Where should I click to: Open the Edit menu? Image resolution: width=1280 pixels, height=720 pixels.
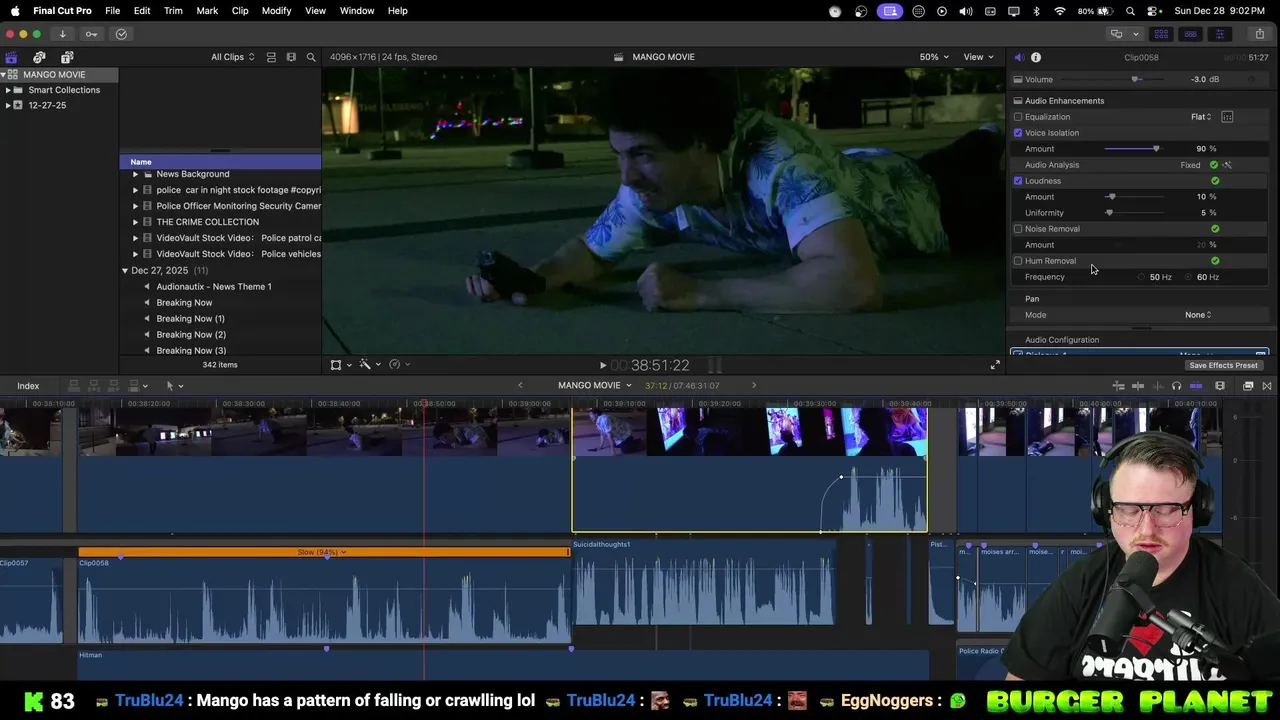(142, 11)
